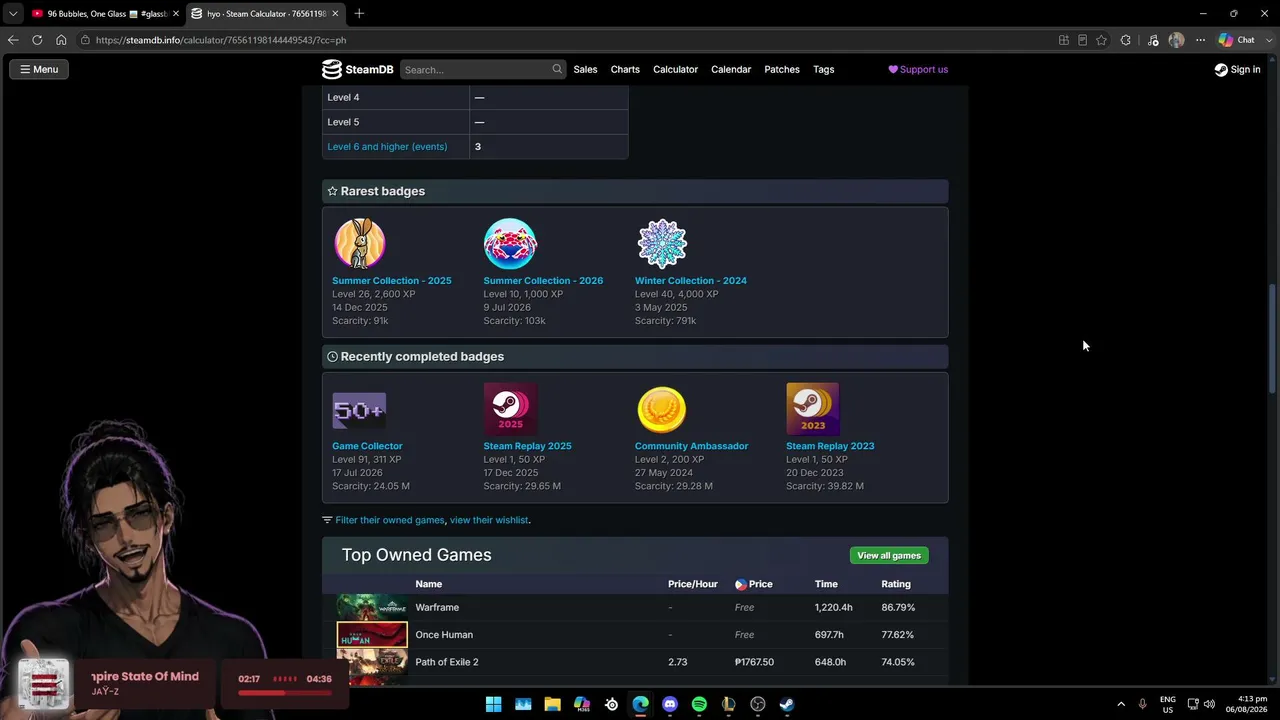The width and height of the screenshot is (1280, 720).
Task: Show hidden system tray icons chevron
Action: pos(1121,704)
